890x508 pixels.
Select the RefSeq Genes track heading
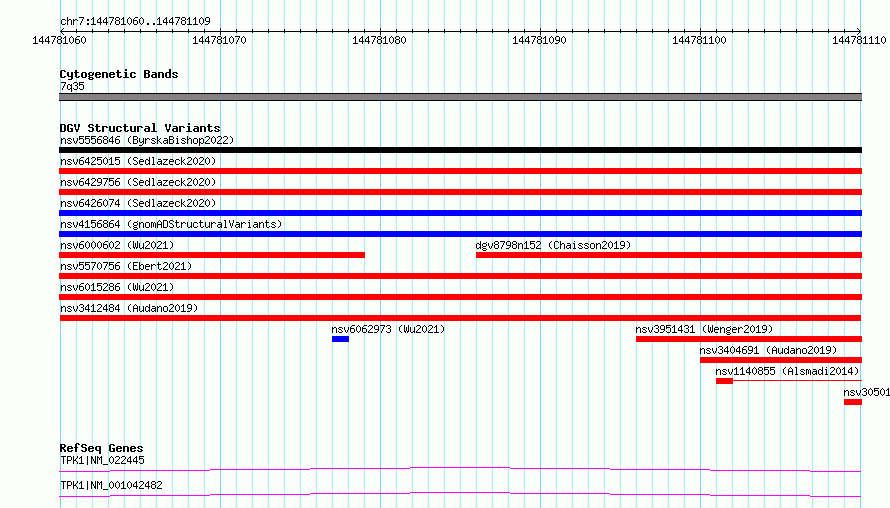tap(101, 448)
